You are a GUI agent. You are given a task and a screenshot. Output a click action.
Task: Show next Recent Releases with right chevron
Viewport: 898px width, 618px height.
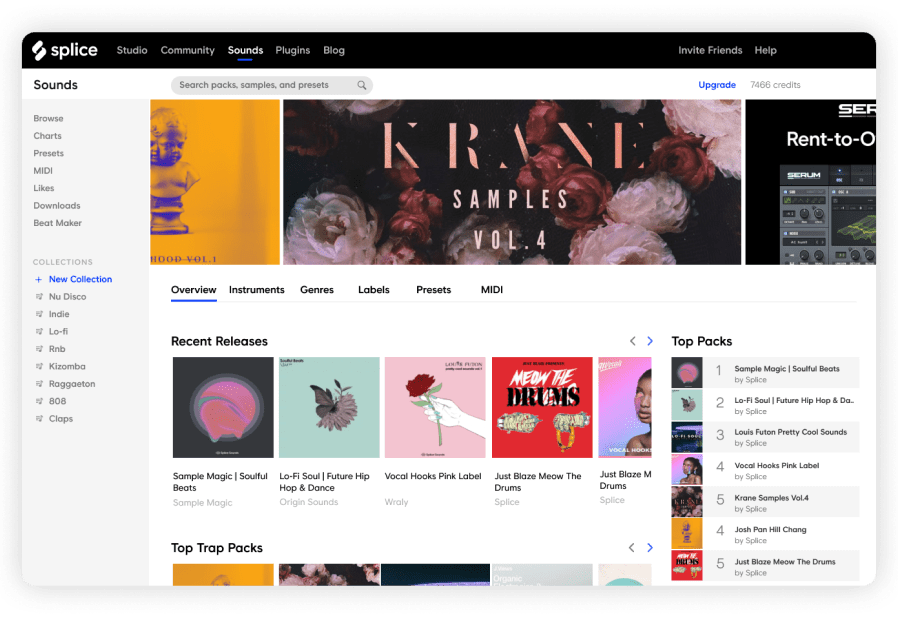click(x=650, y=341)
